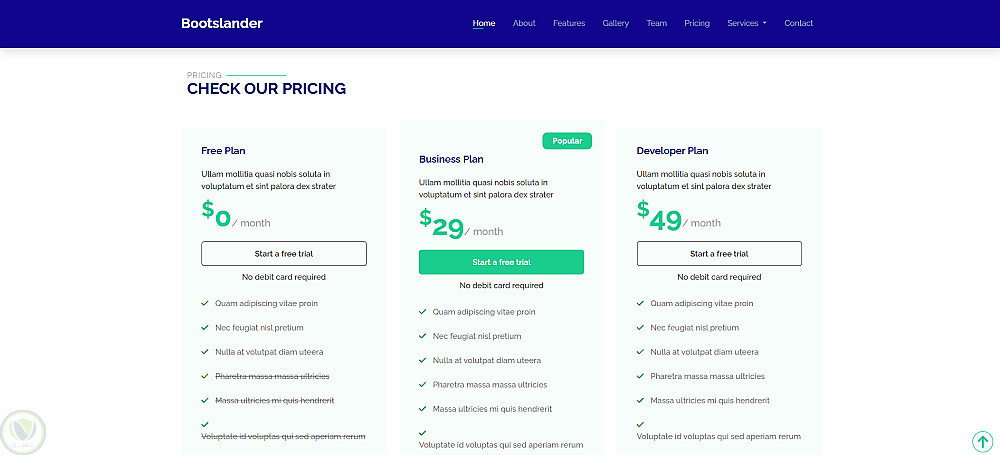
Task: Click checkmark beside Free Plan 'Quam adipiscing vitae proin'
Action: point(204,303)
